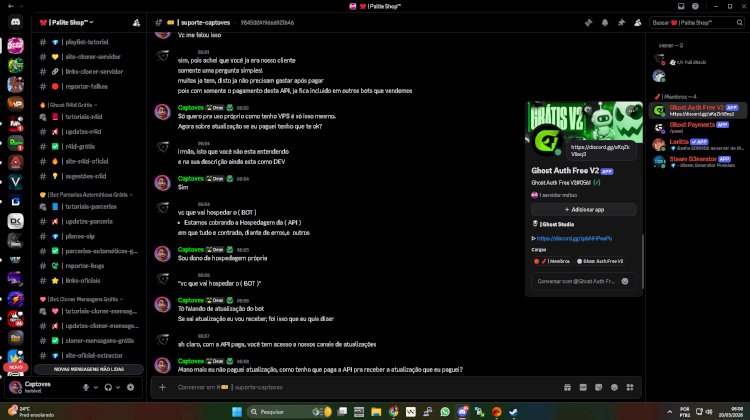Click the plus attachment button in message bar
This screenshot has width=750, height=420.
[x=163, y=387]
